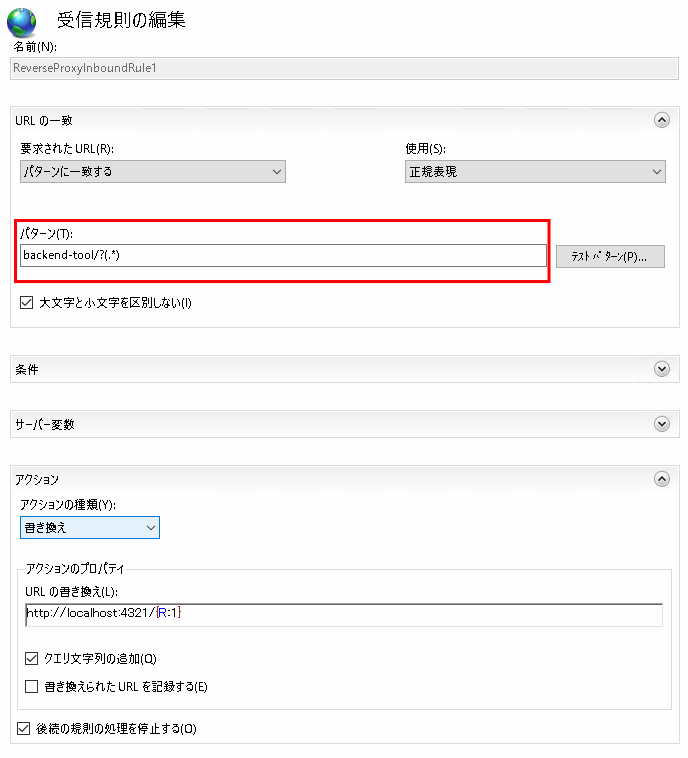Click the globe icon beside the title
This screenshot has width=688, height=758.
tap(21, 22)
